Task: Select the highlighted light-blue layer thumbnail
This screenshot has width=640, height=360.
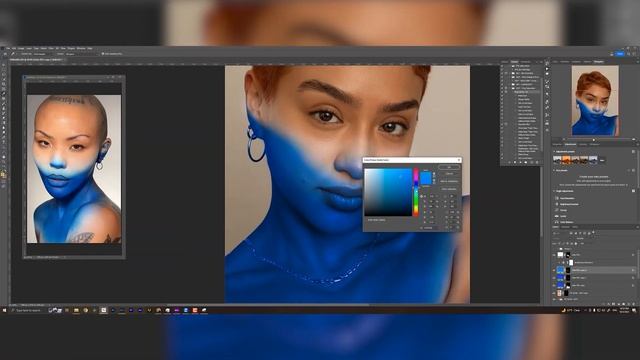Action: (560, 270)
